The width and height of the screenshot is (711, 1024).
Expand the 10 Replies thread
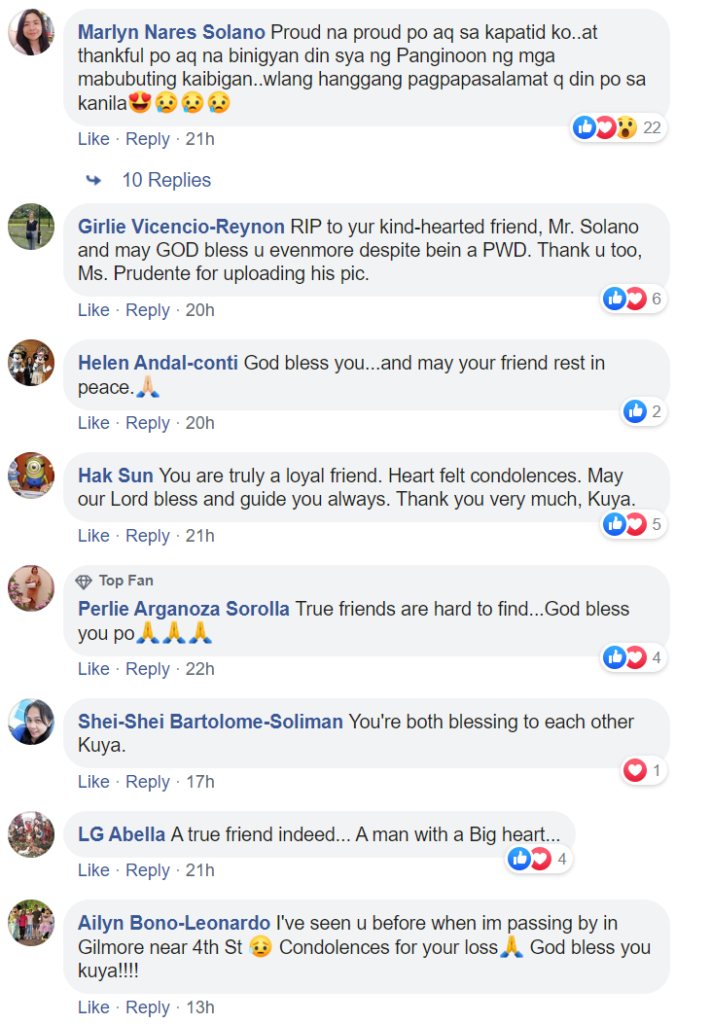click(x=166, y=180)
